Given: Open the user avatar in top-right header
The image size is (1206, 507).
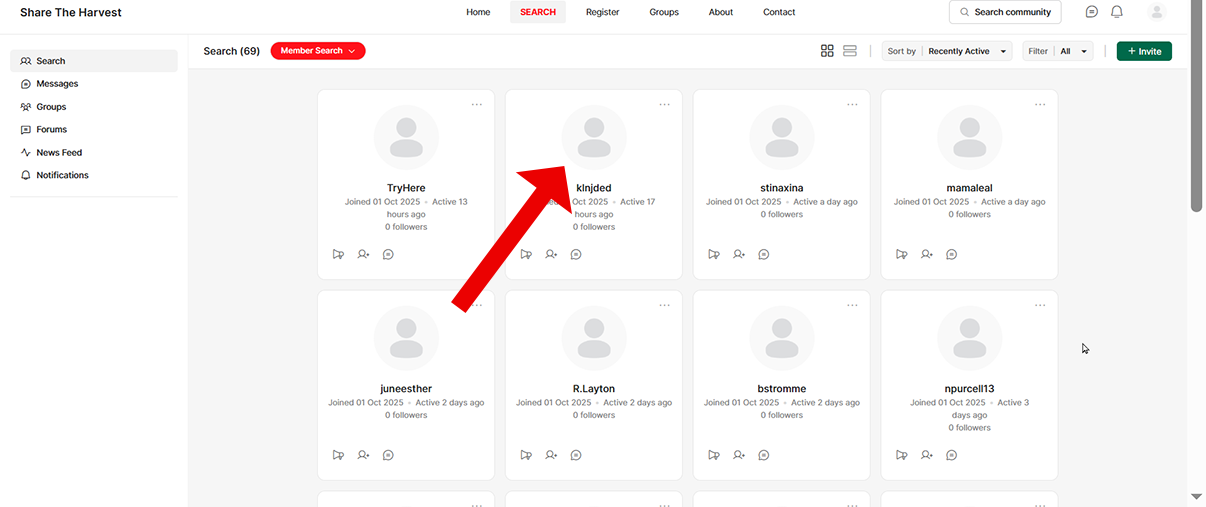Looking at the screenshot, I should click(1157, 12).
